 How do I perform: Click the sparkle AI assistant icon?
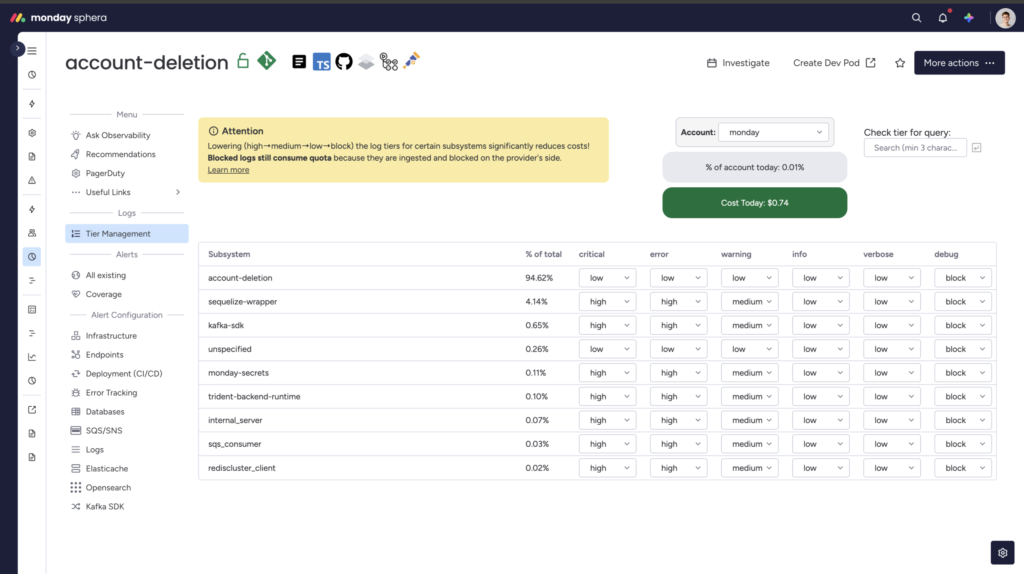coord(969,18)
